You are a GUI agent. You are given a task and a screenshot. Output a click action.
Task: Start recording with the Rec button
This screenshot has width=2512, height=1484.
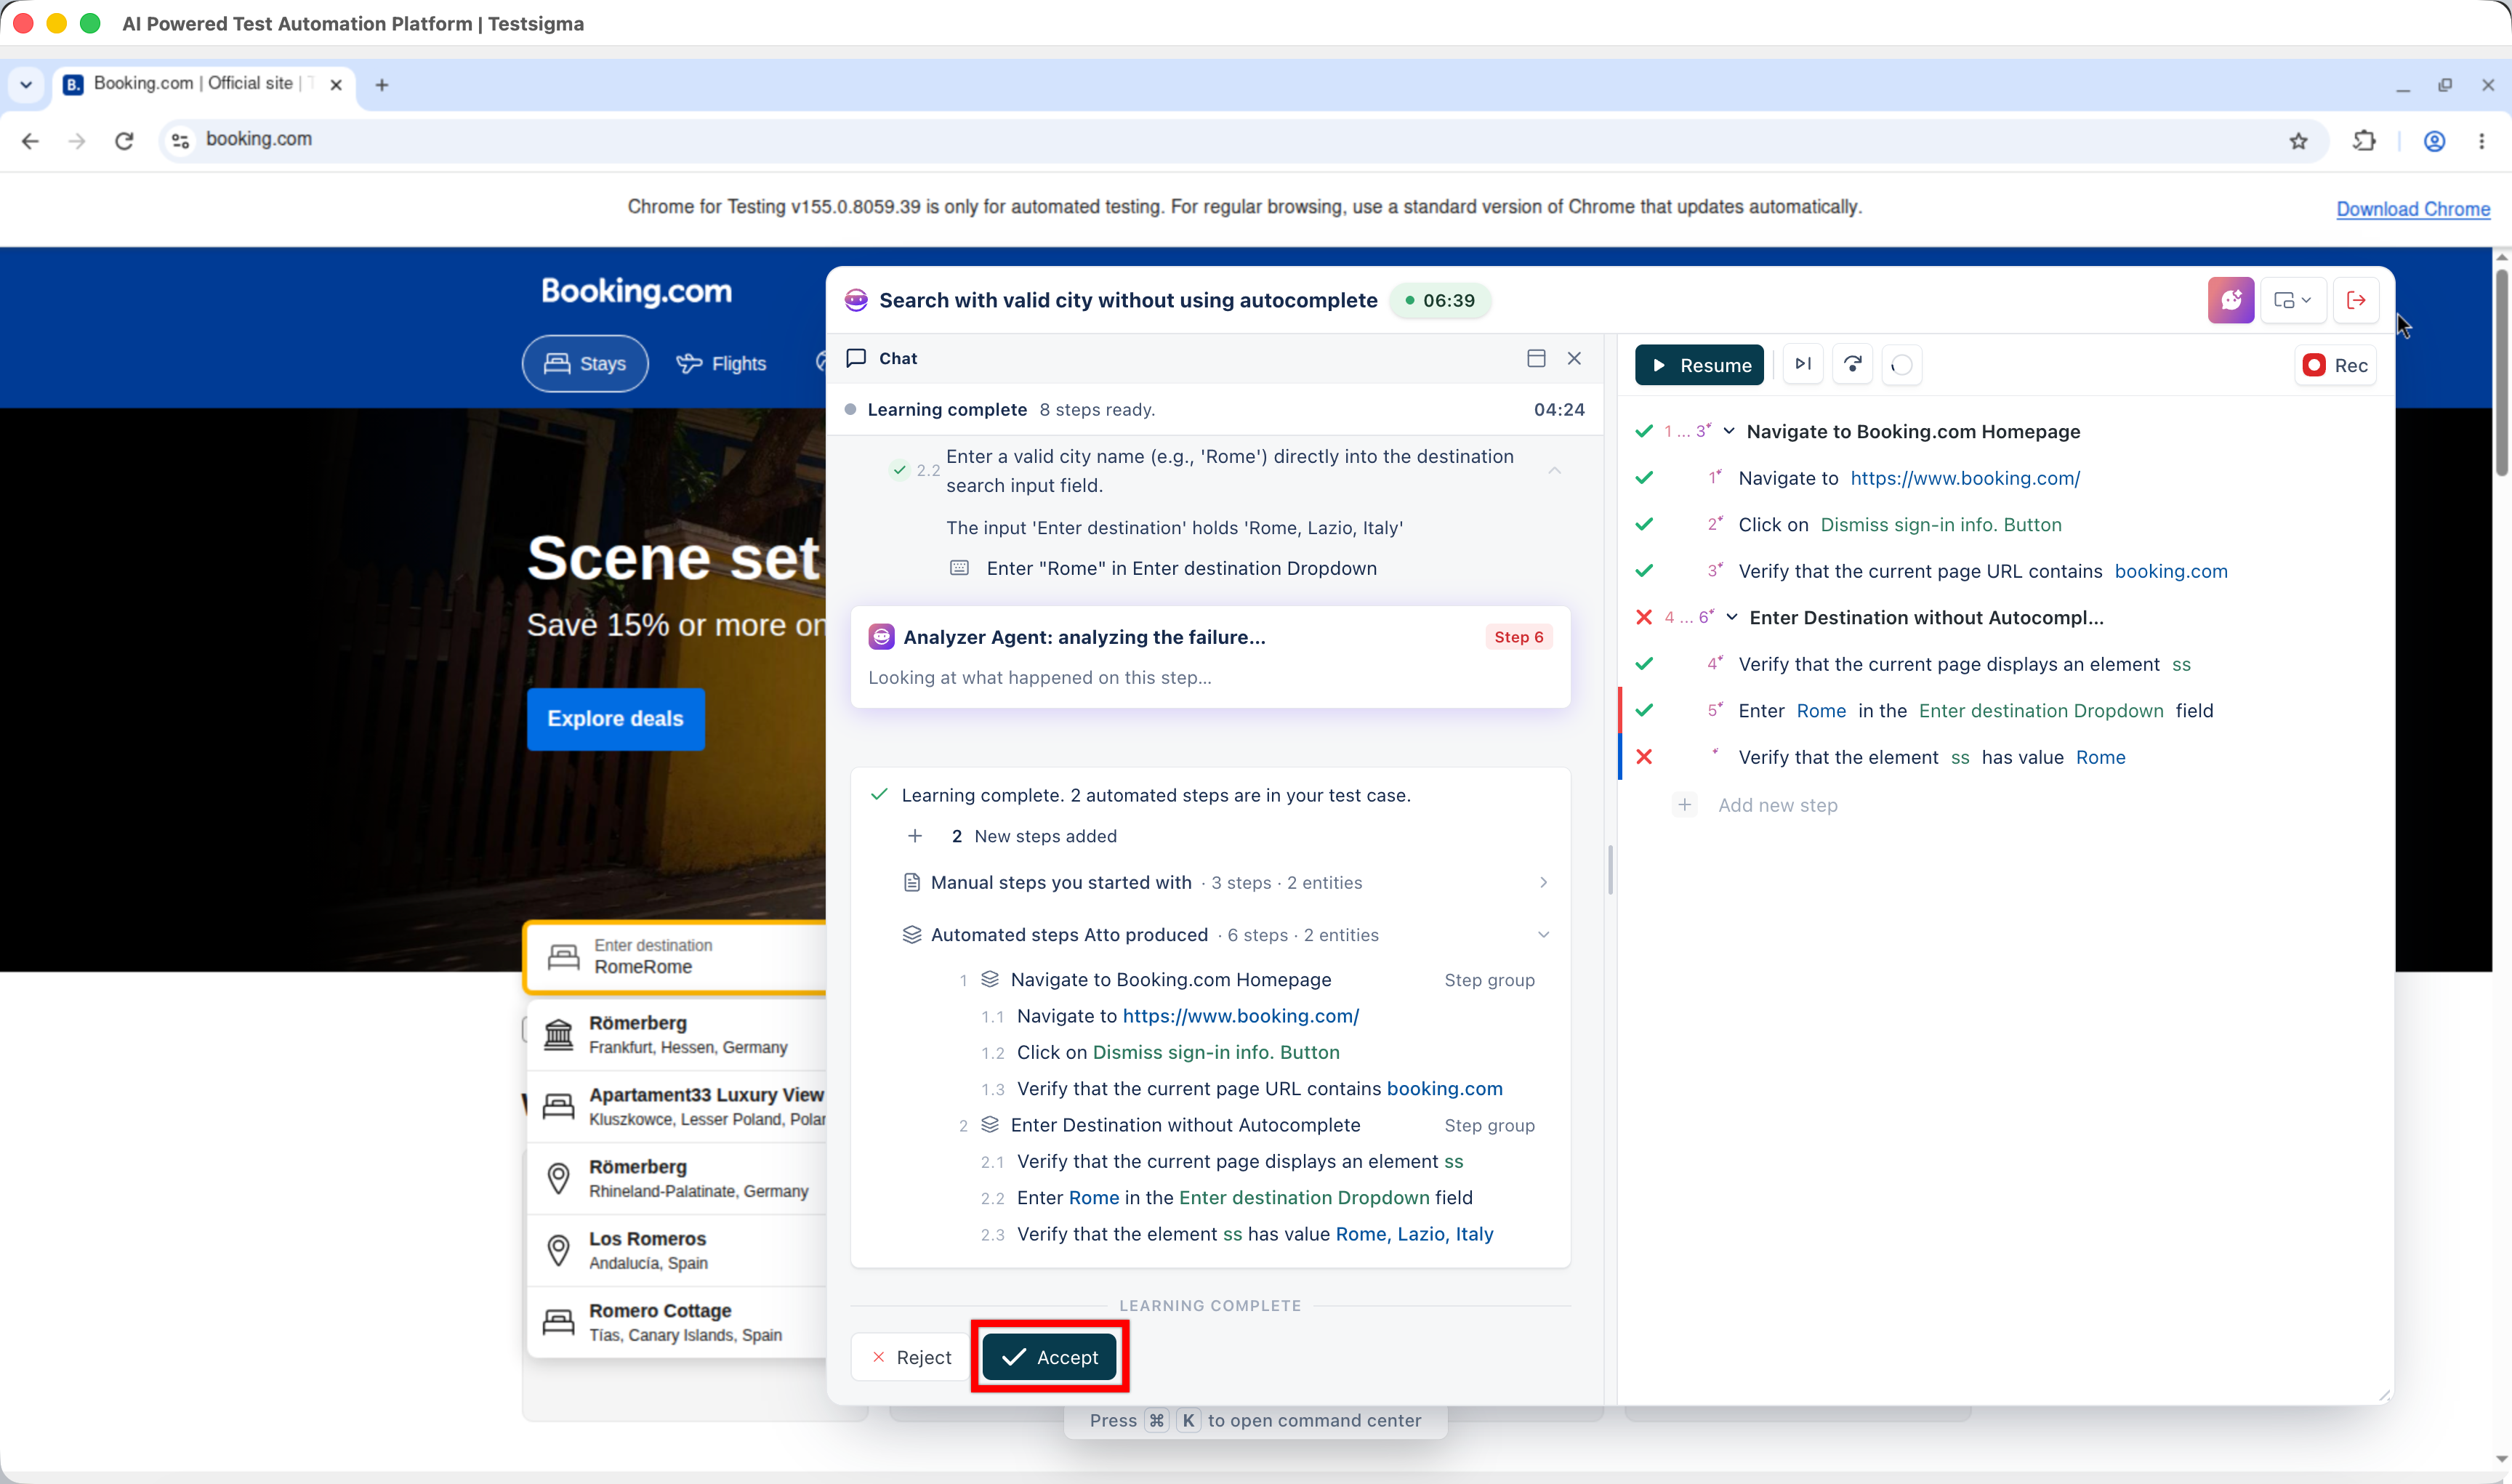click(2335, 365)
